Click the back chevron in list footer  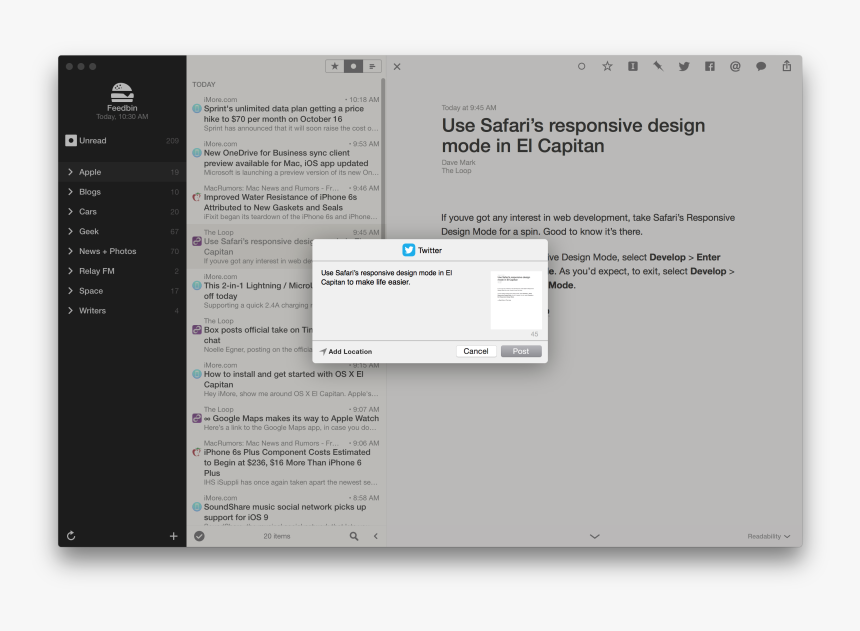[x=376, y=536]
